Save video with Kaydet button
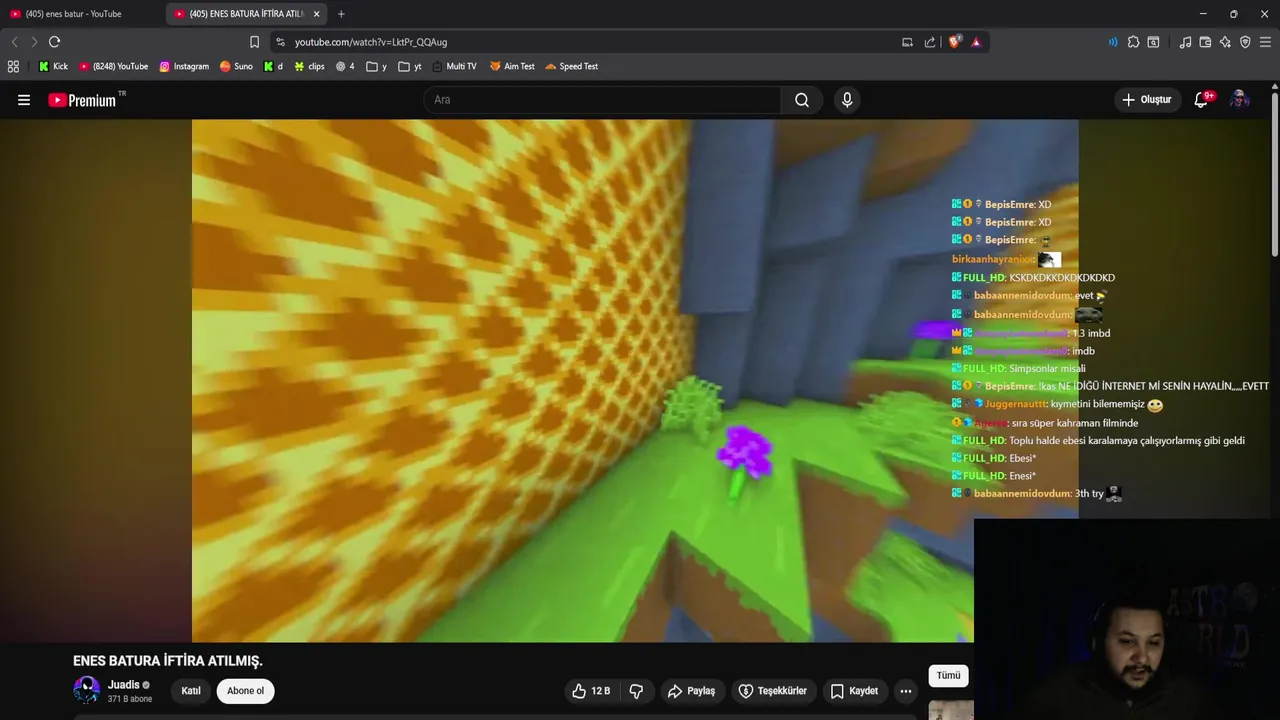 pyautogui.click(x=854, y=691)
